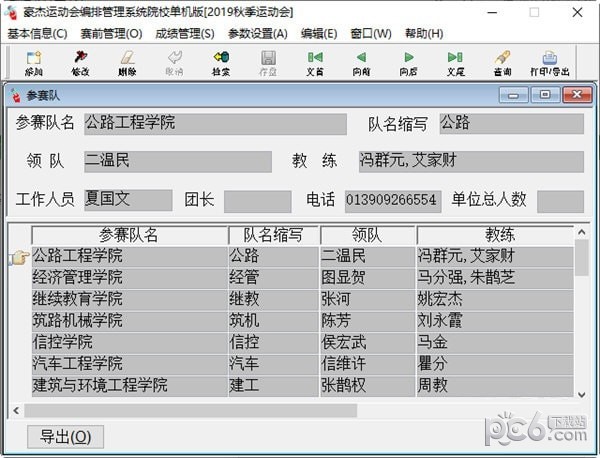Click the Save (存盘) toolbar icon
This screenshot has width=600, height=458.
(268, 63)
